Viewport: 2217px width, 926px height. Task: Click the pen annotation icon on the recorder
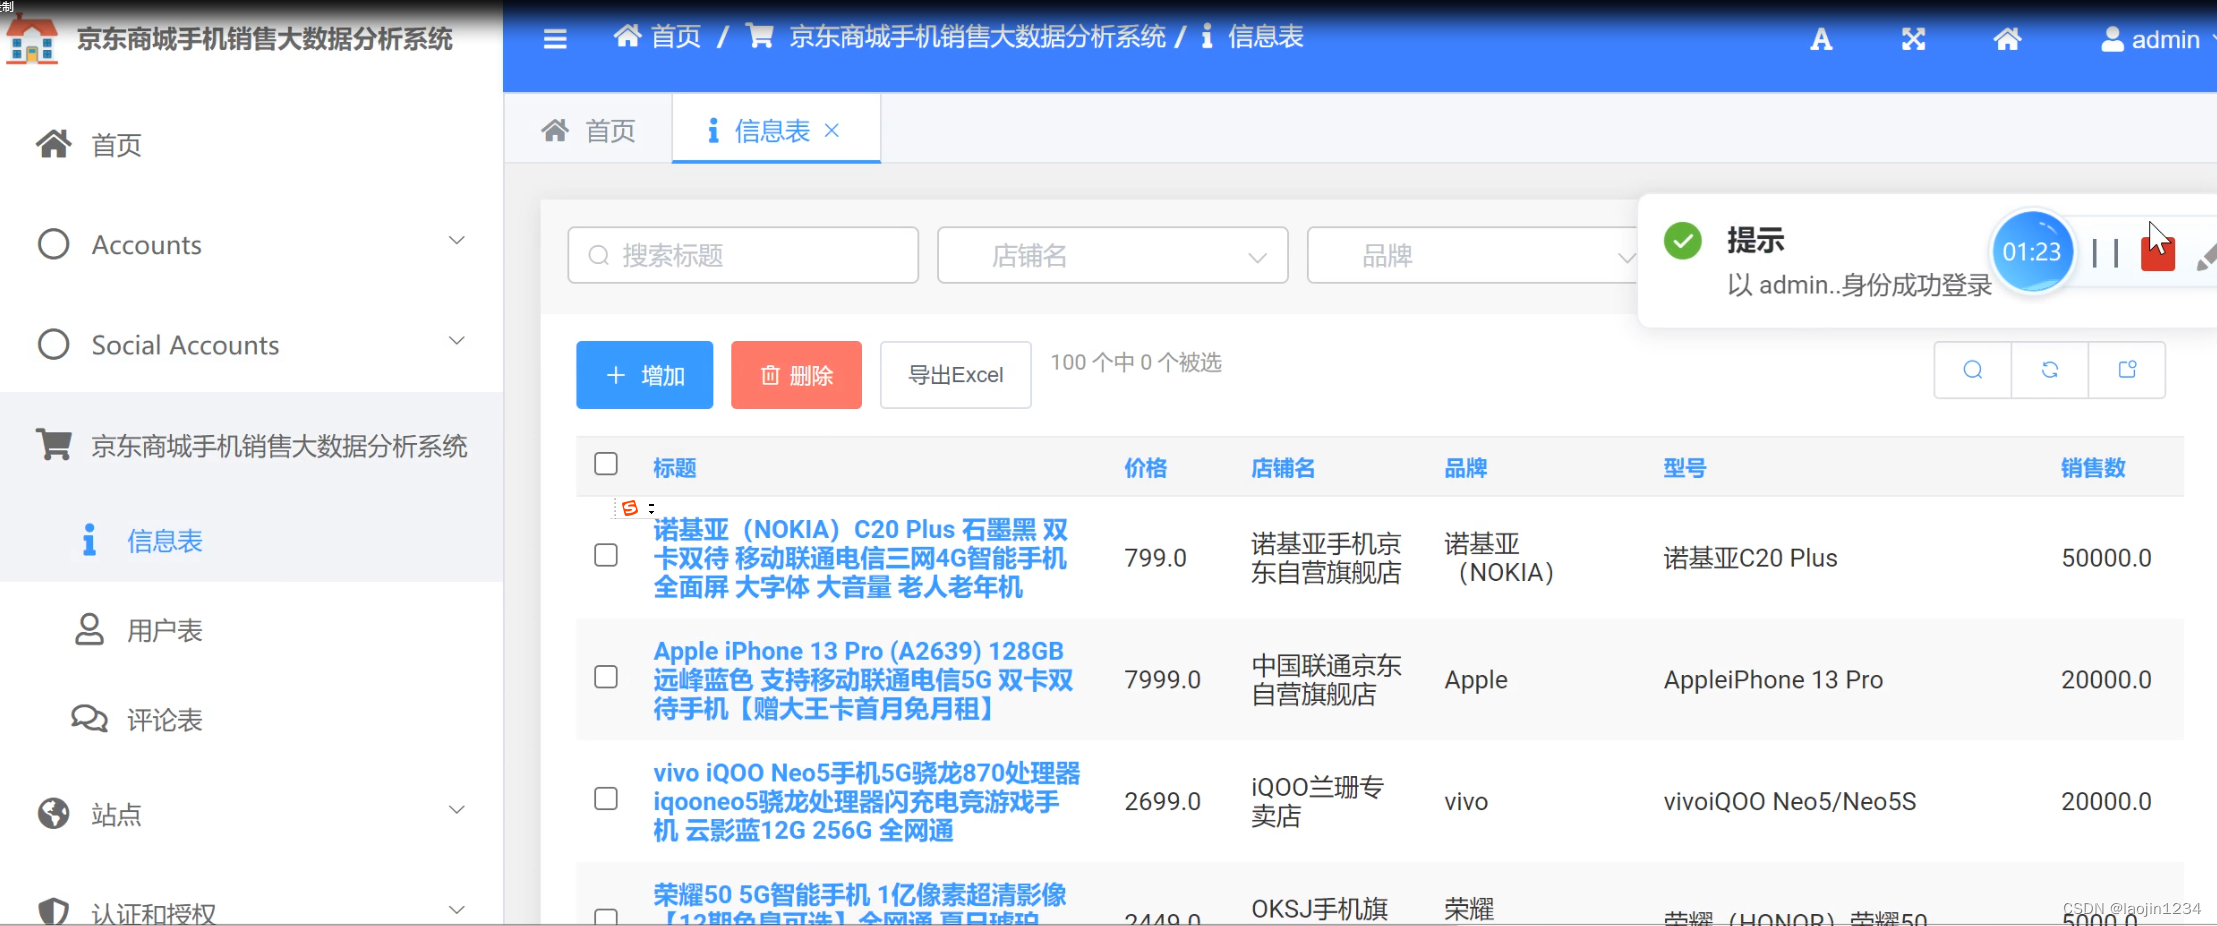[2206, 255]
